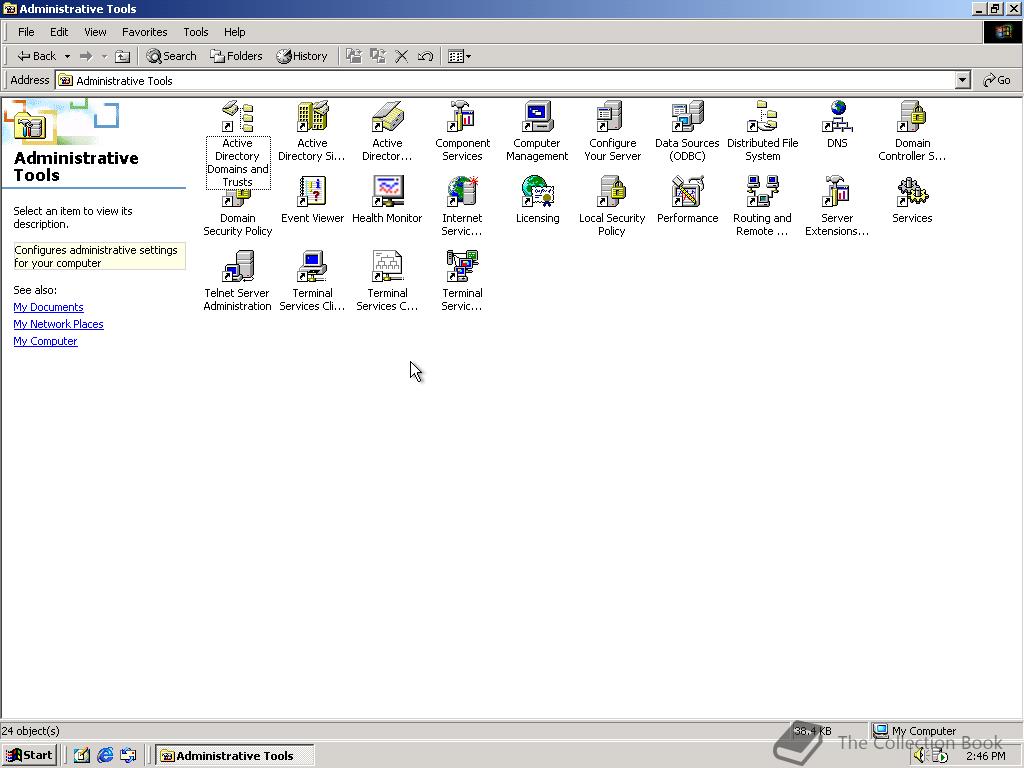Open the Tools menu
The image size is (1024, 768).
[x=195, y=32]
